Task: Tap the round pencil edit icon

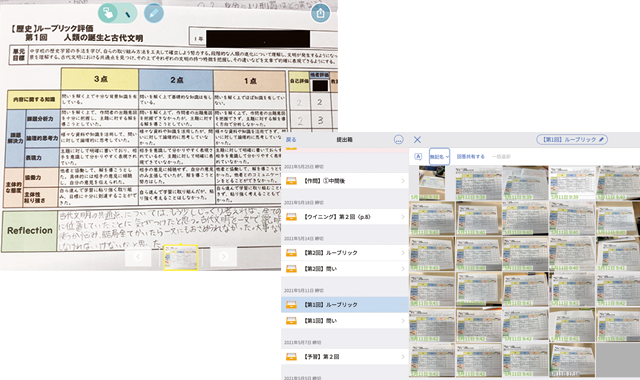Action: [154, 13]
